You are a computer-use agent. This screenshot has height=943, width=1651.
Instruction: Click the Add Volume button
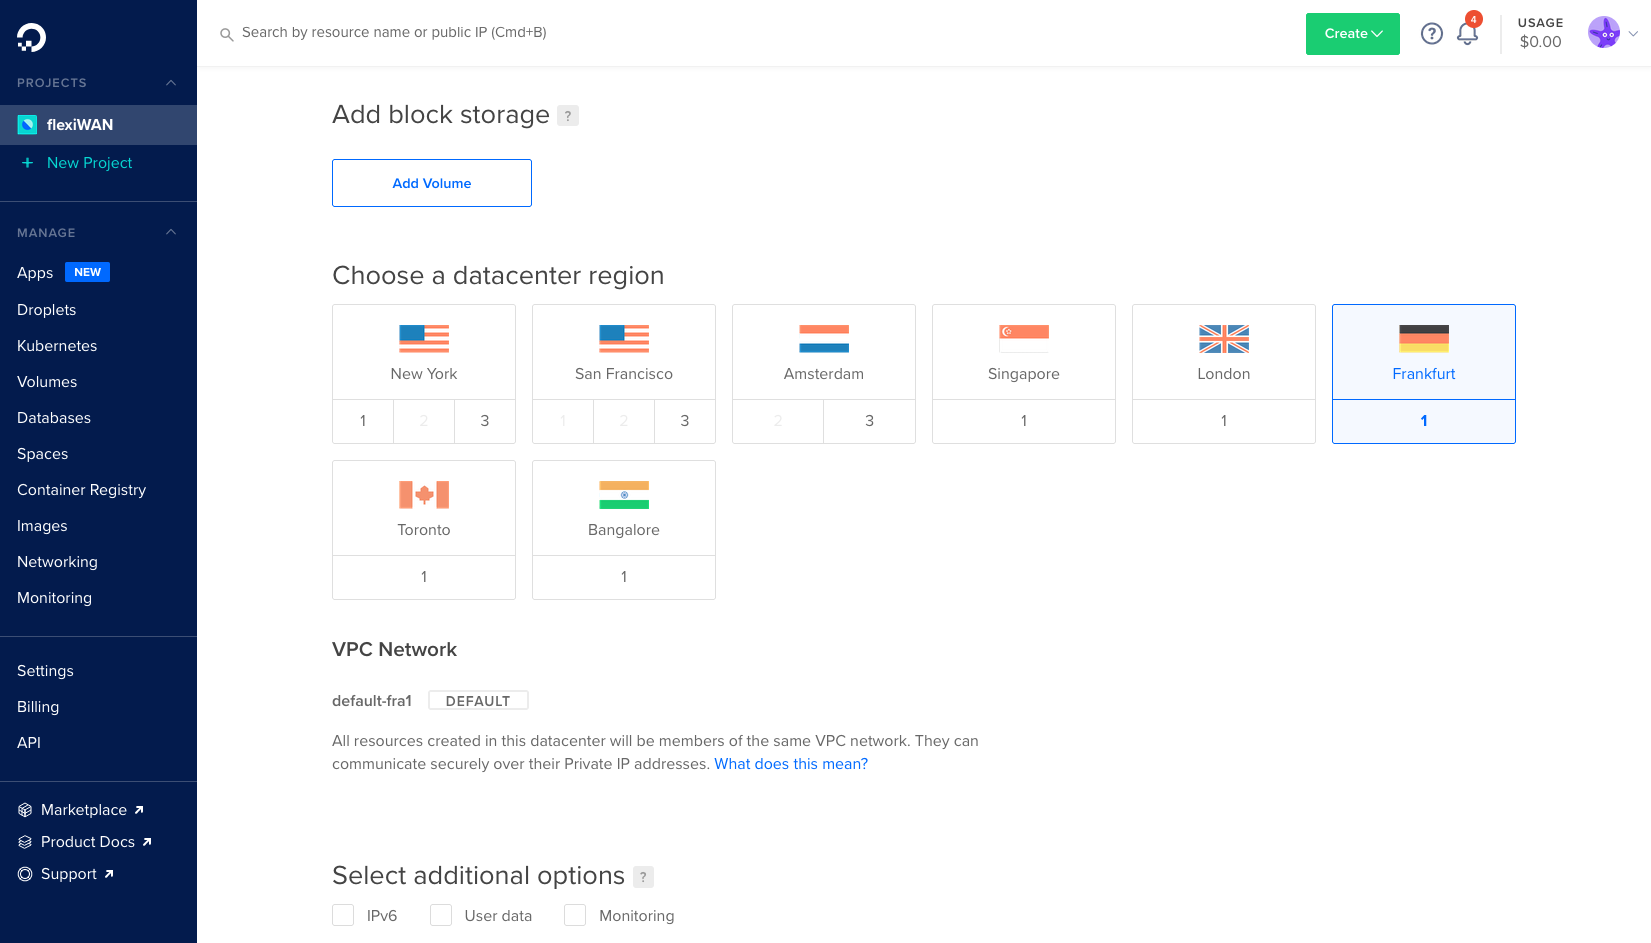coord(432,183)
